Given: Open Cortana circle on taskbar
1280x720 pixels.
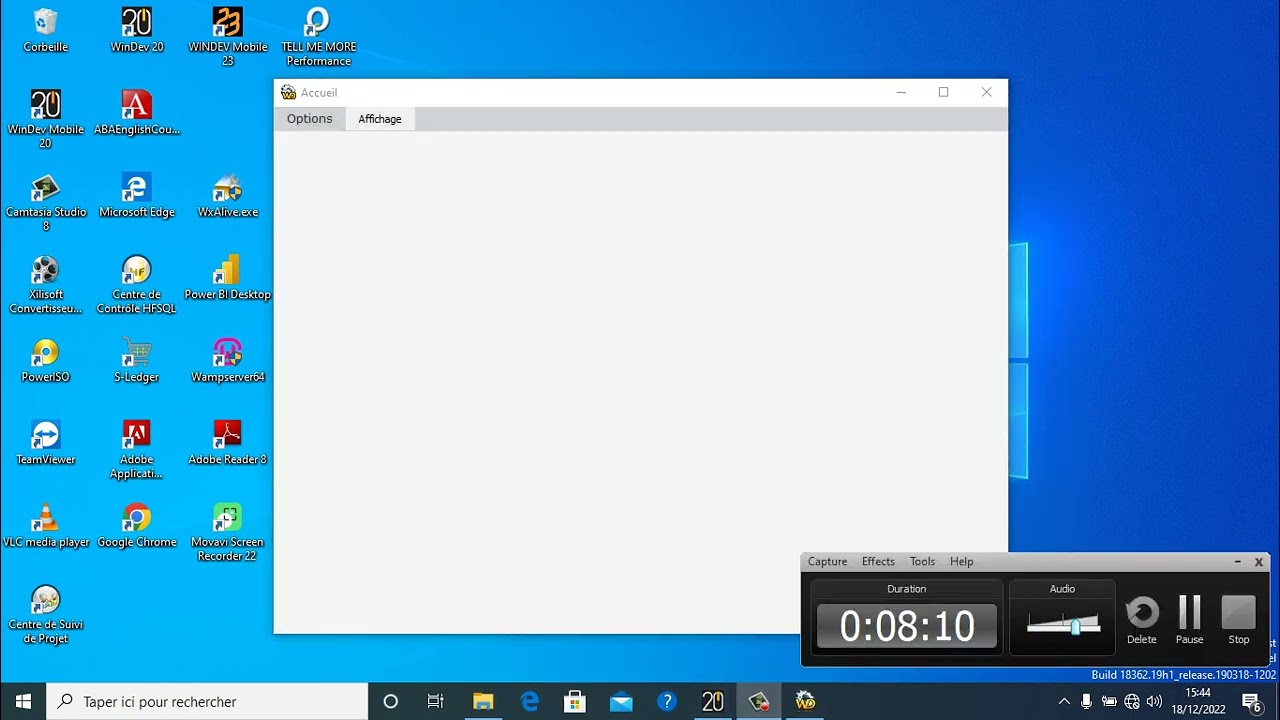Looking at the screenshot, I should 391,702.
